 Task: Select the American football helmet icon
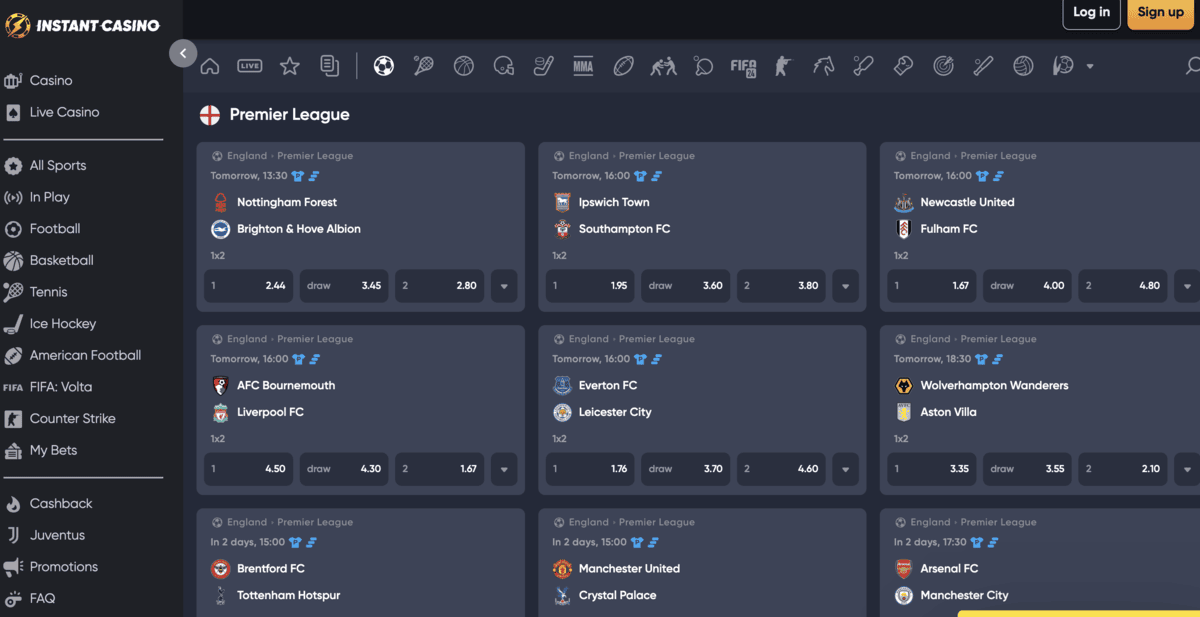tap(503, 66)
